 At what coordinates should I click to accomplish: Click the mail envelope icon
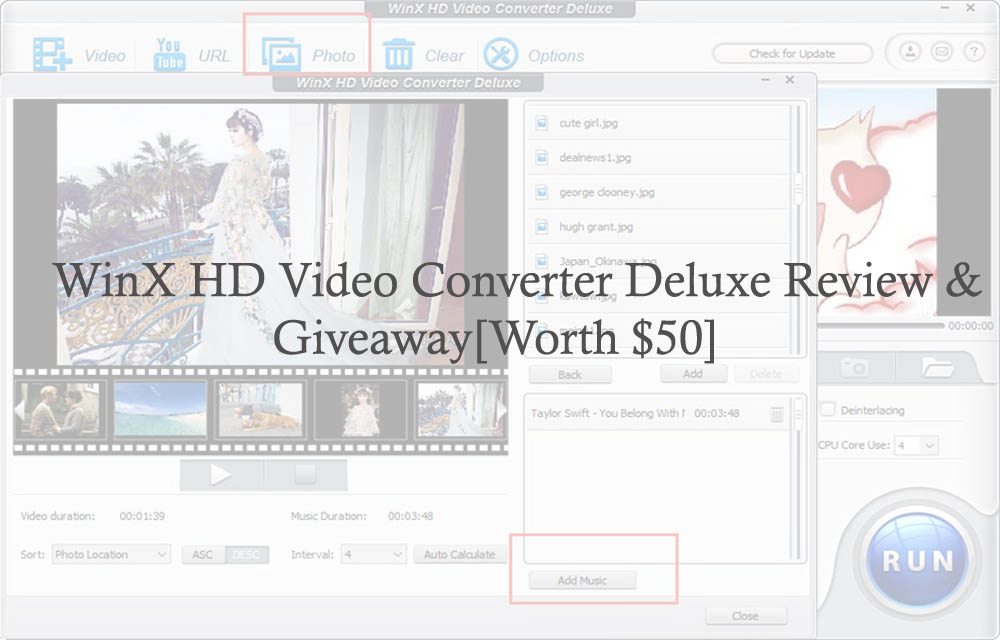pos(942,51)
